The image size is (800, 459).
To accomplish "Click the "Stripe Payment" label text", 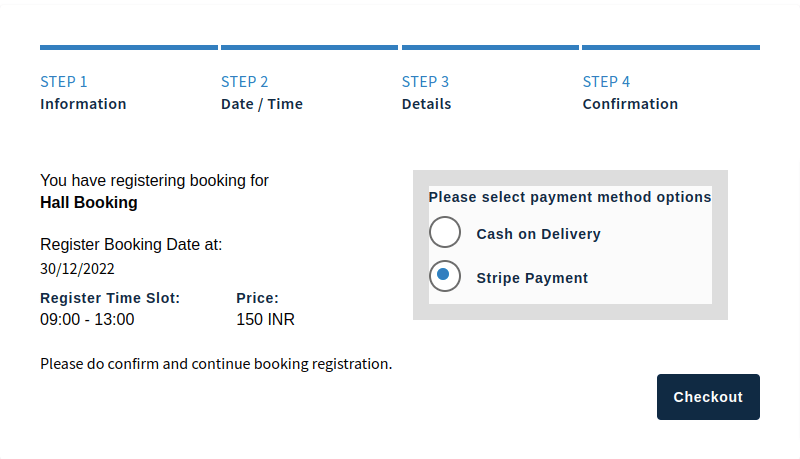I will pyautogui.click(x=532, y=278).
